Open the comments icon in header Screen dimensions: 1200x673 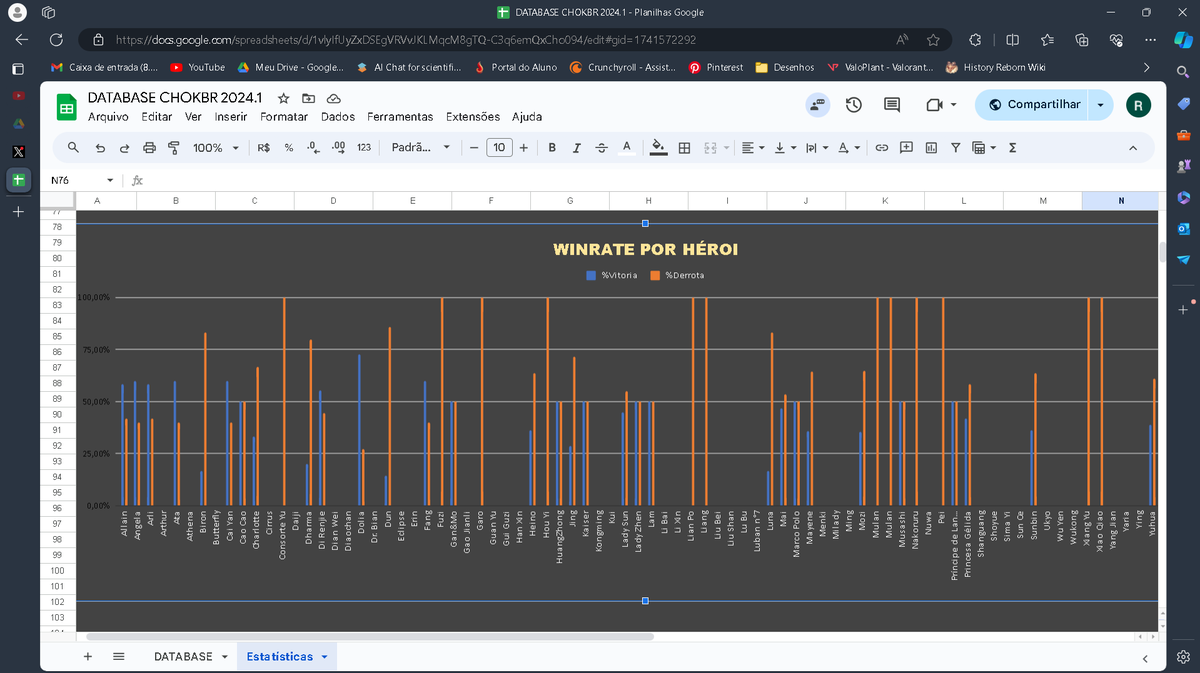pos(891,104)
